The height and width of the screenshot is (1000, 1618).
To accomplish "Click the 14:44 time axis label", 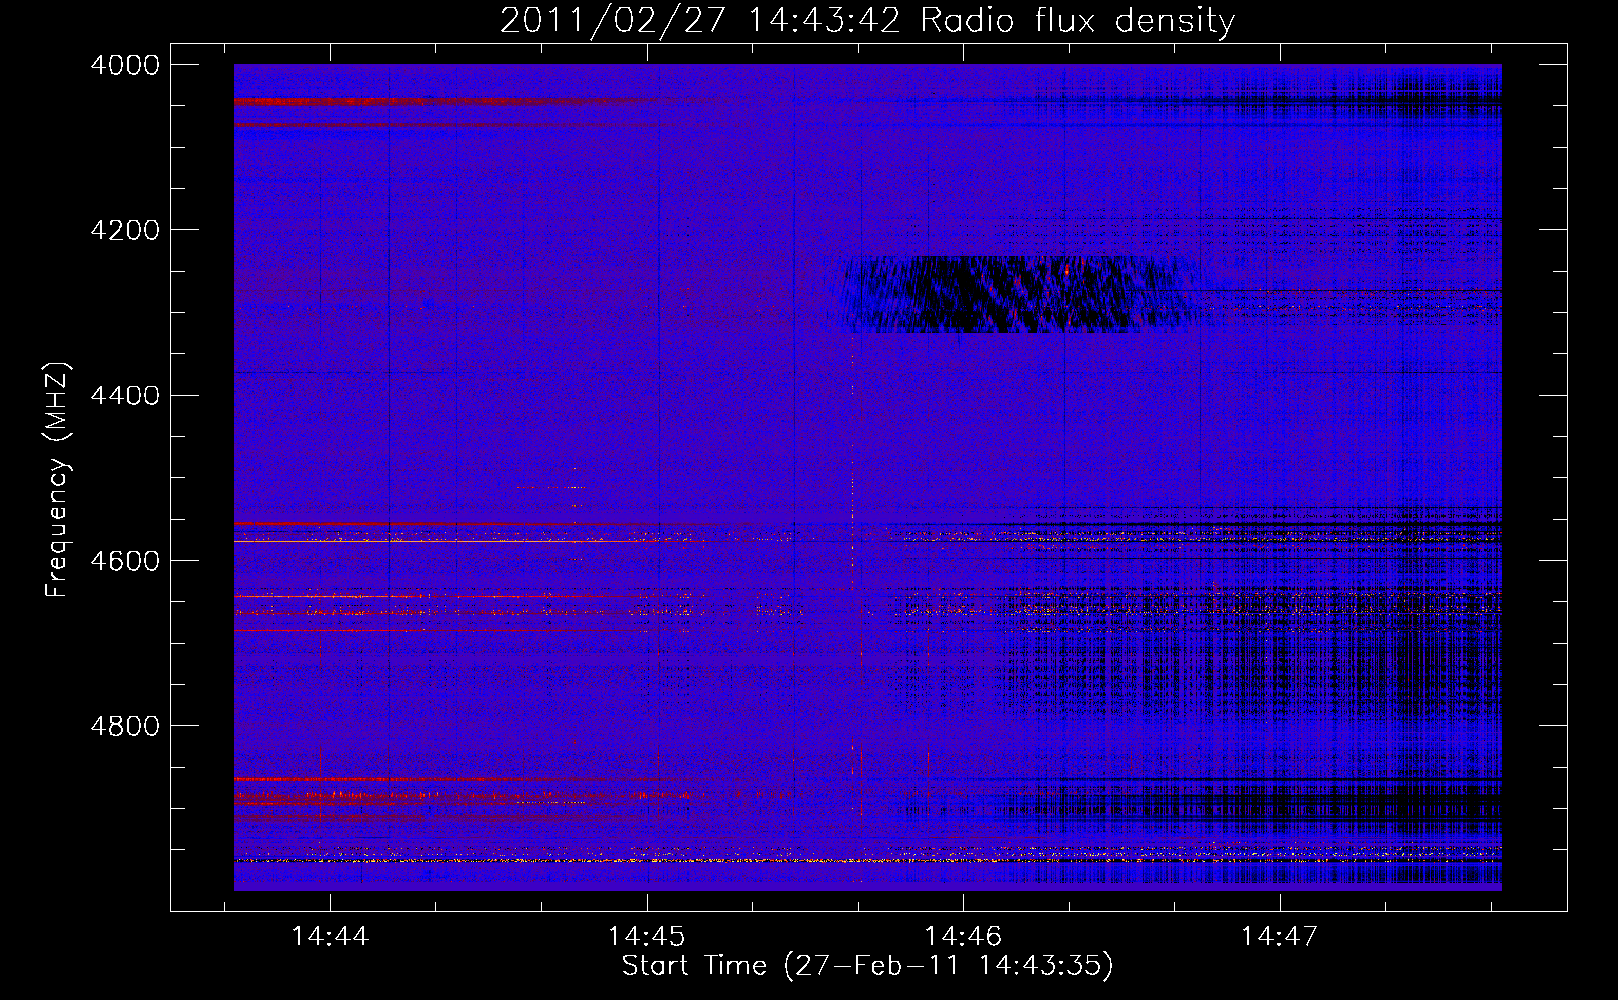I will pyautogui.click(x=330, y=936).
